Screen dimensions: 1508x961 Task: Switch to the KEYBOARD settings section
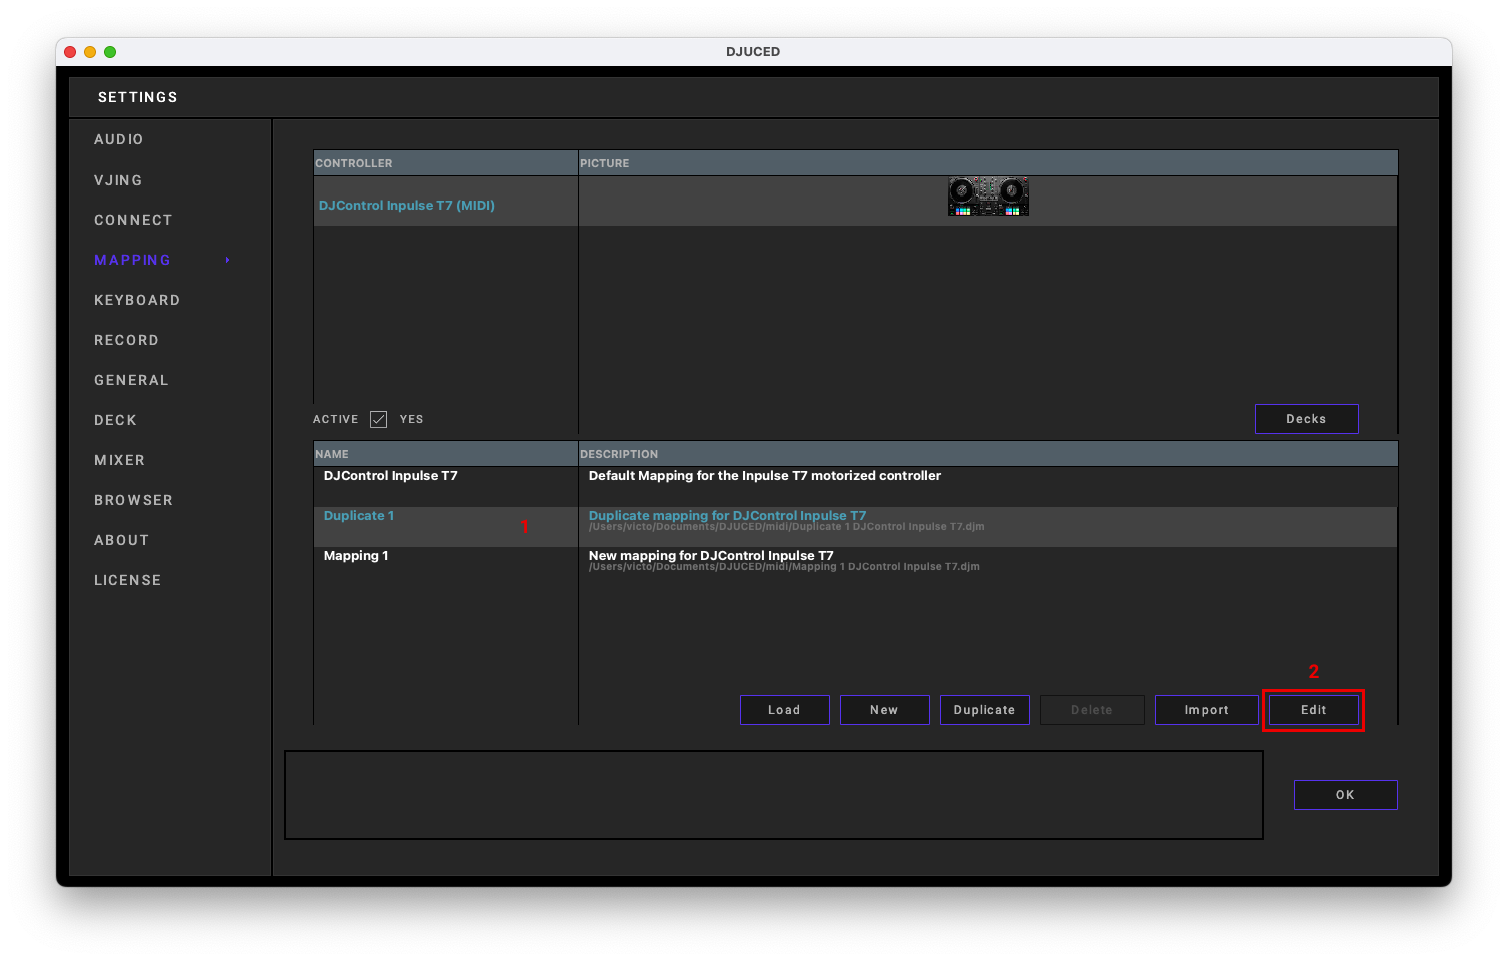(137, 300)
